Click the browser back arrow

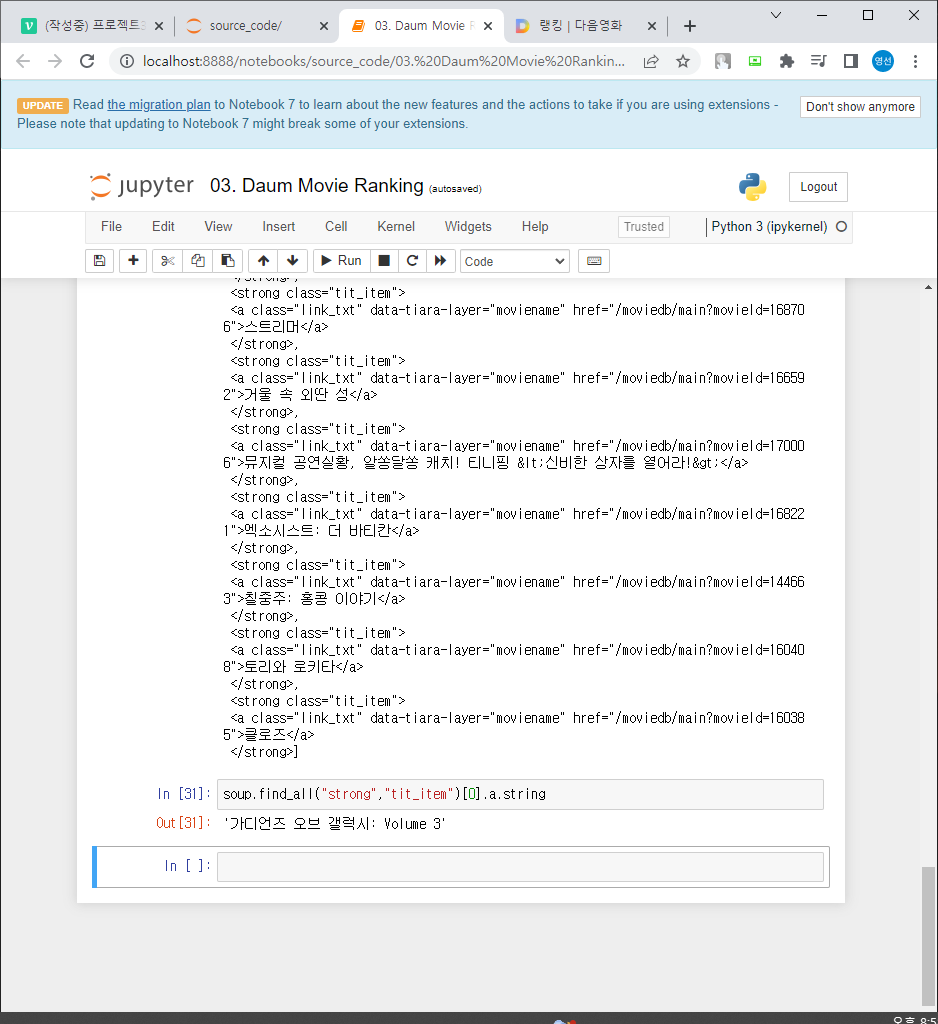tap(23, 61)
